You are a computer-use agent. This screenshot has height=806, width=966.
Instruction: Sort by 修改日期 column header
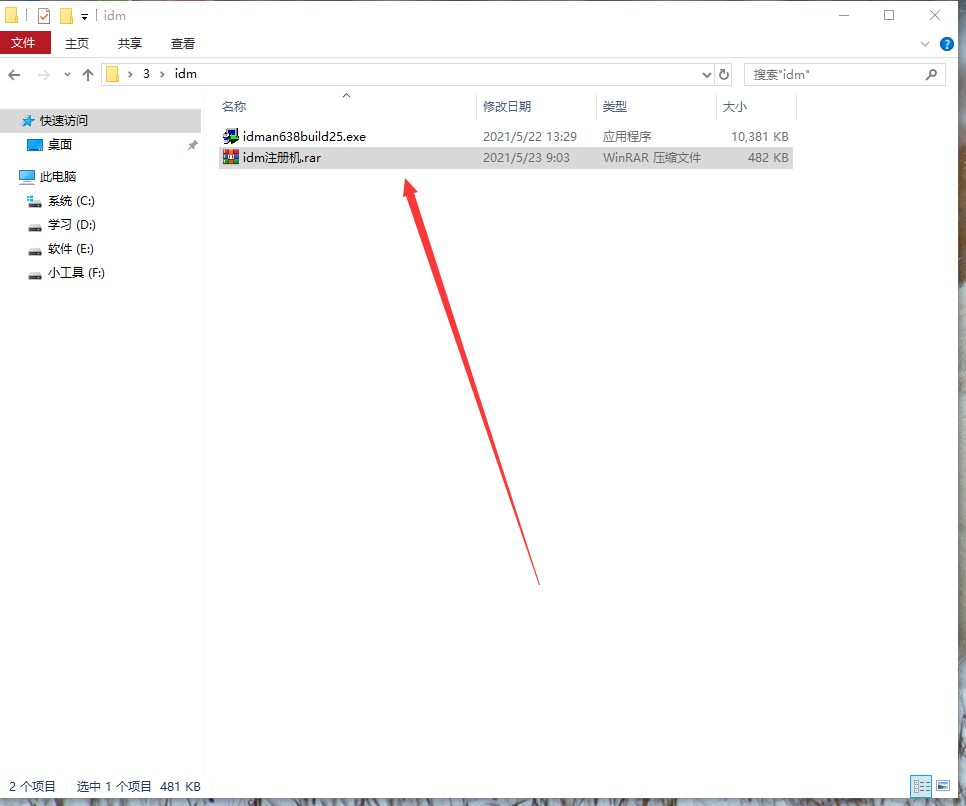536,106
